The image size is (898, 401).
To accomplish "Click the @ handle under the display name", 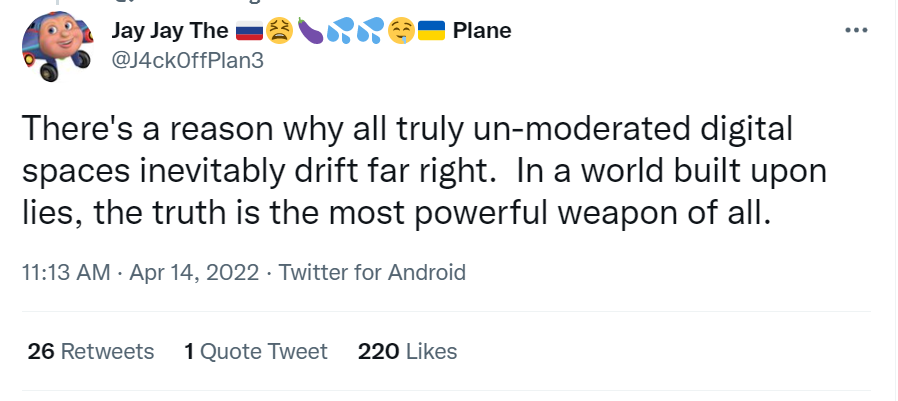I will tap(187, 58).
